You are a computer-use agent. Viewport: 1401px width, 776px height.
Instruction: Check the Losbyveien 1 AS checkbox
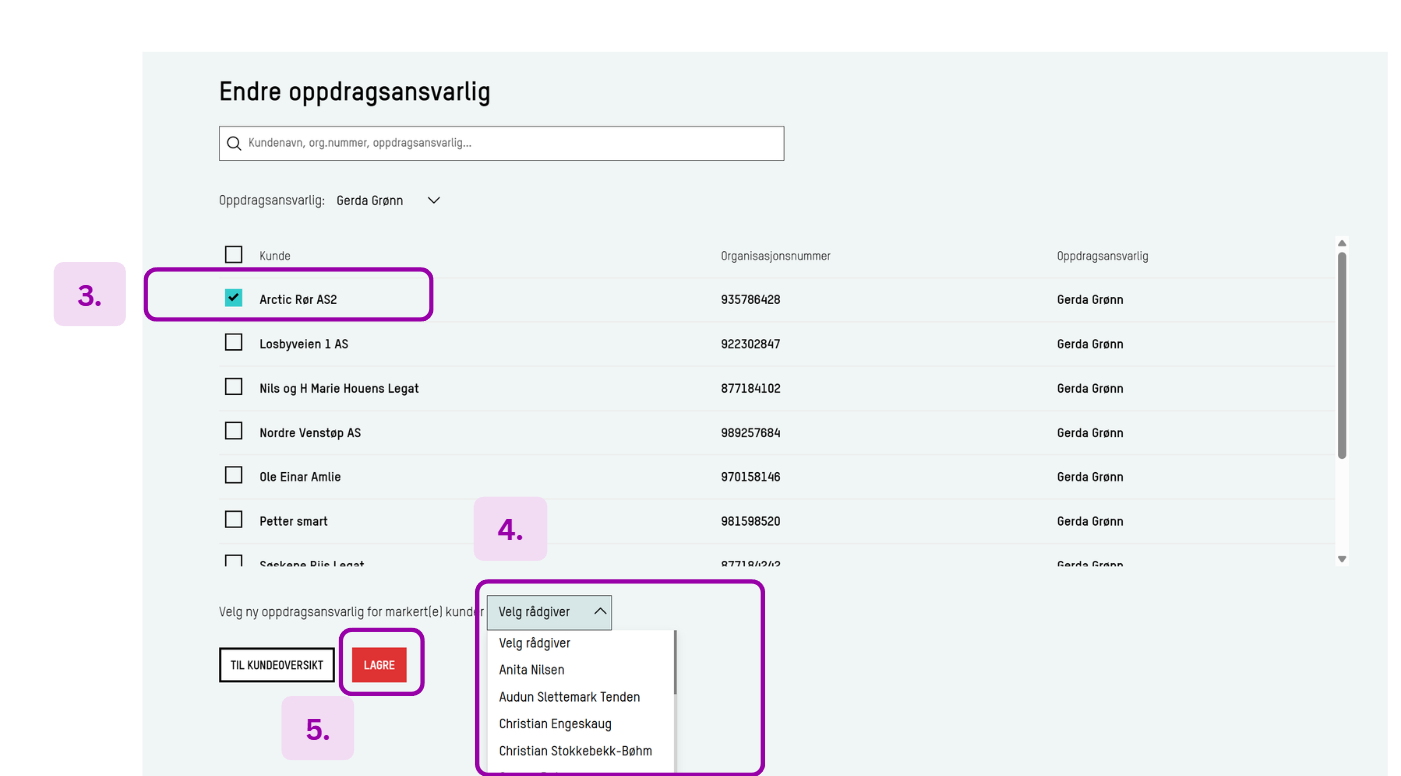pyautogui.click(x=234, y=342)
